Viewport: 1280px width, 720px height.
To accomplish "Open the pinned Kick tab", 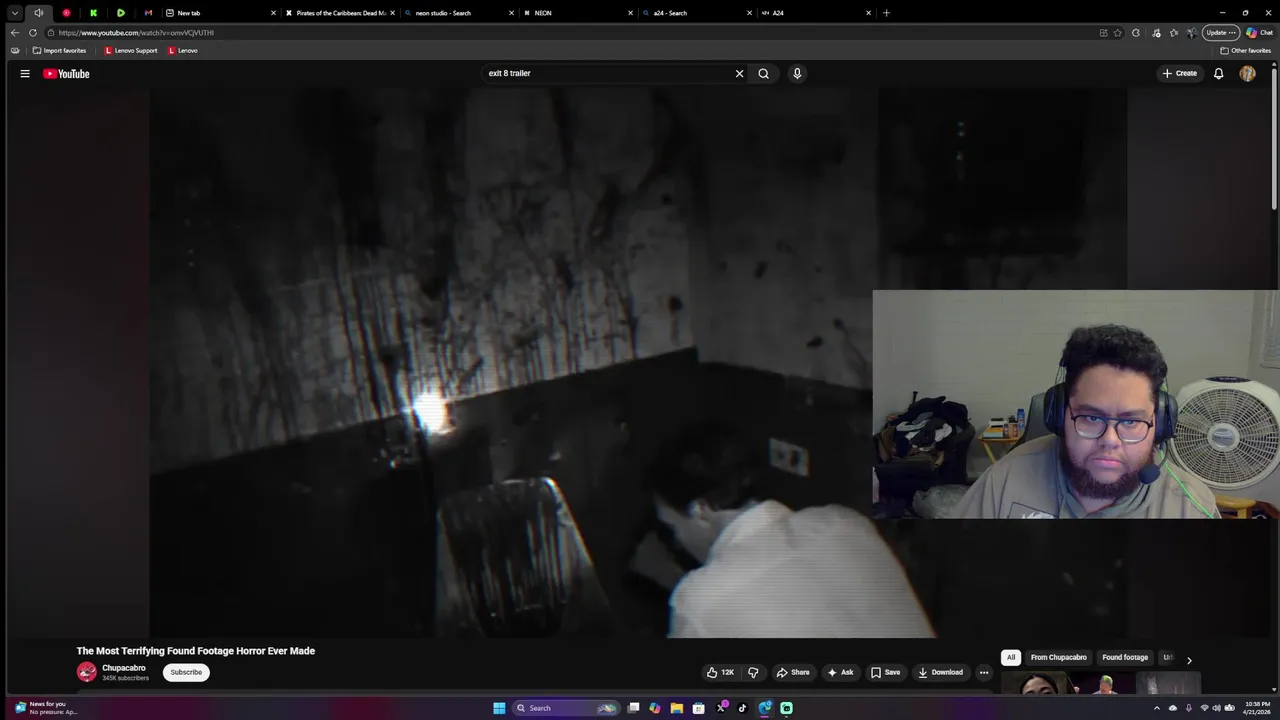I will (93, 13).
